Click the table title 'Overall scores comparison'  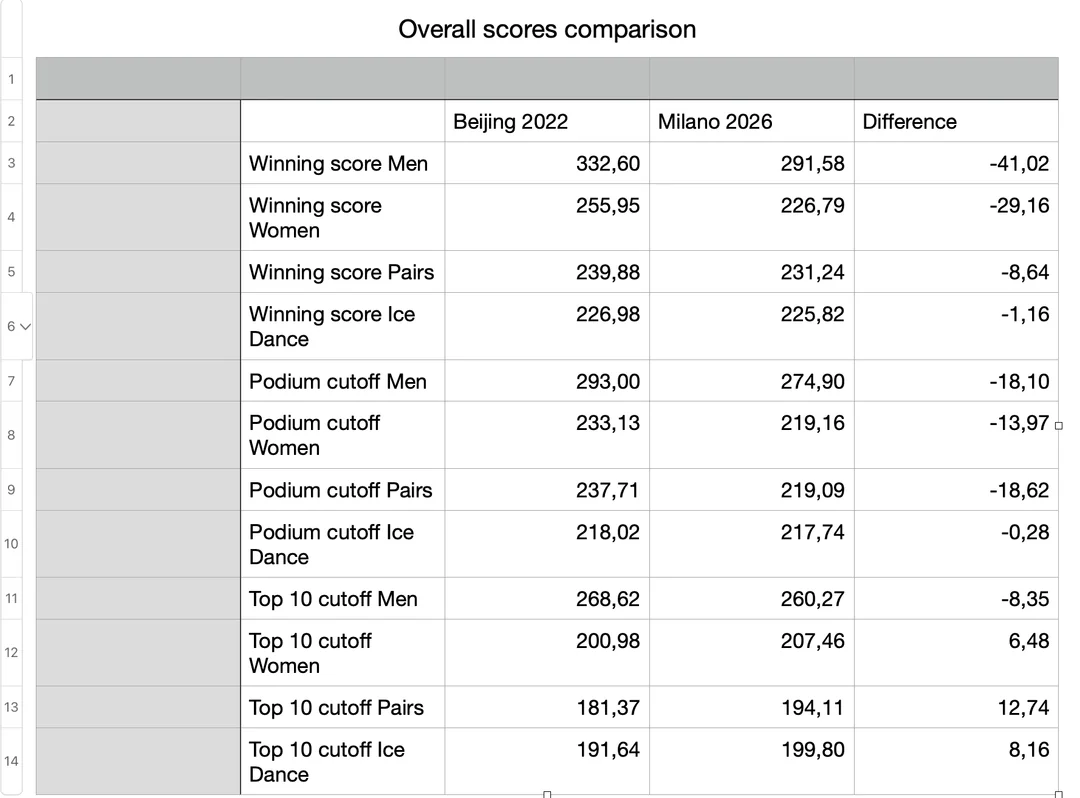point(547,29)
